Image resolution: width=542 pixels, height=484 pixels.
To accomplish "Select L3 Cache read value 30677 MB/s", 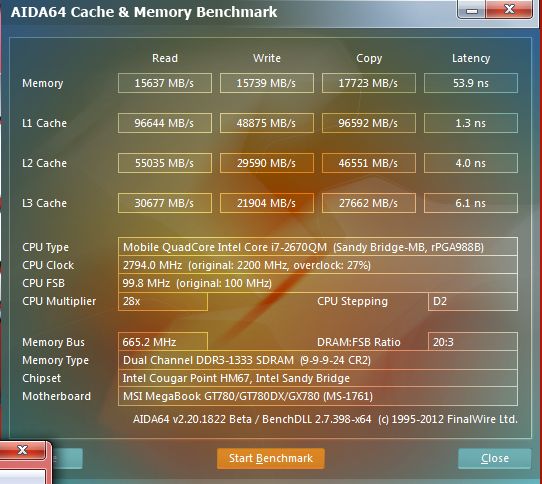I will pos(165,203).
